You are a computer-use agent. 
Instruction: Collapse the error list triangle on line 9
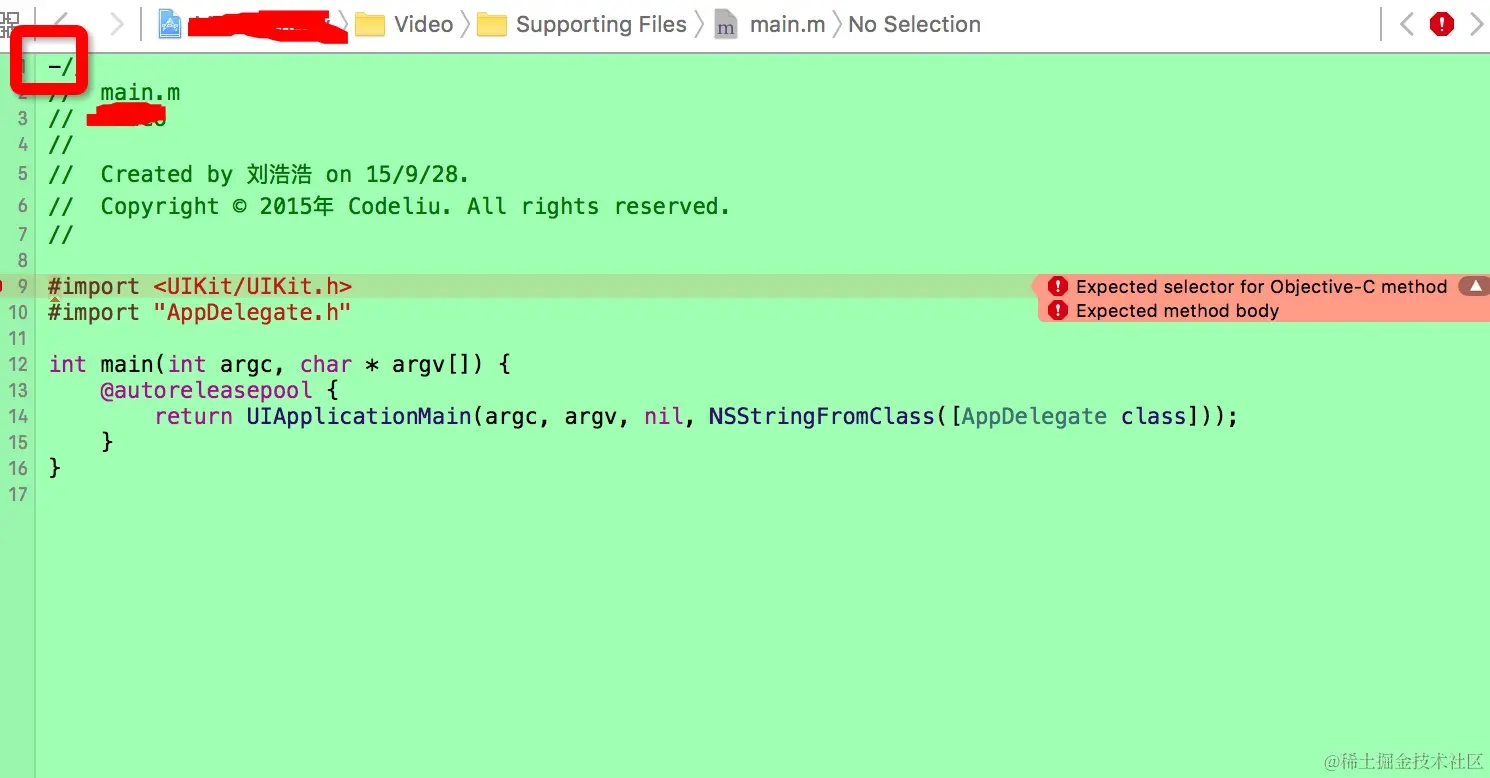pos(1474,287)
